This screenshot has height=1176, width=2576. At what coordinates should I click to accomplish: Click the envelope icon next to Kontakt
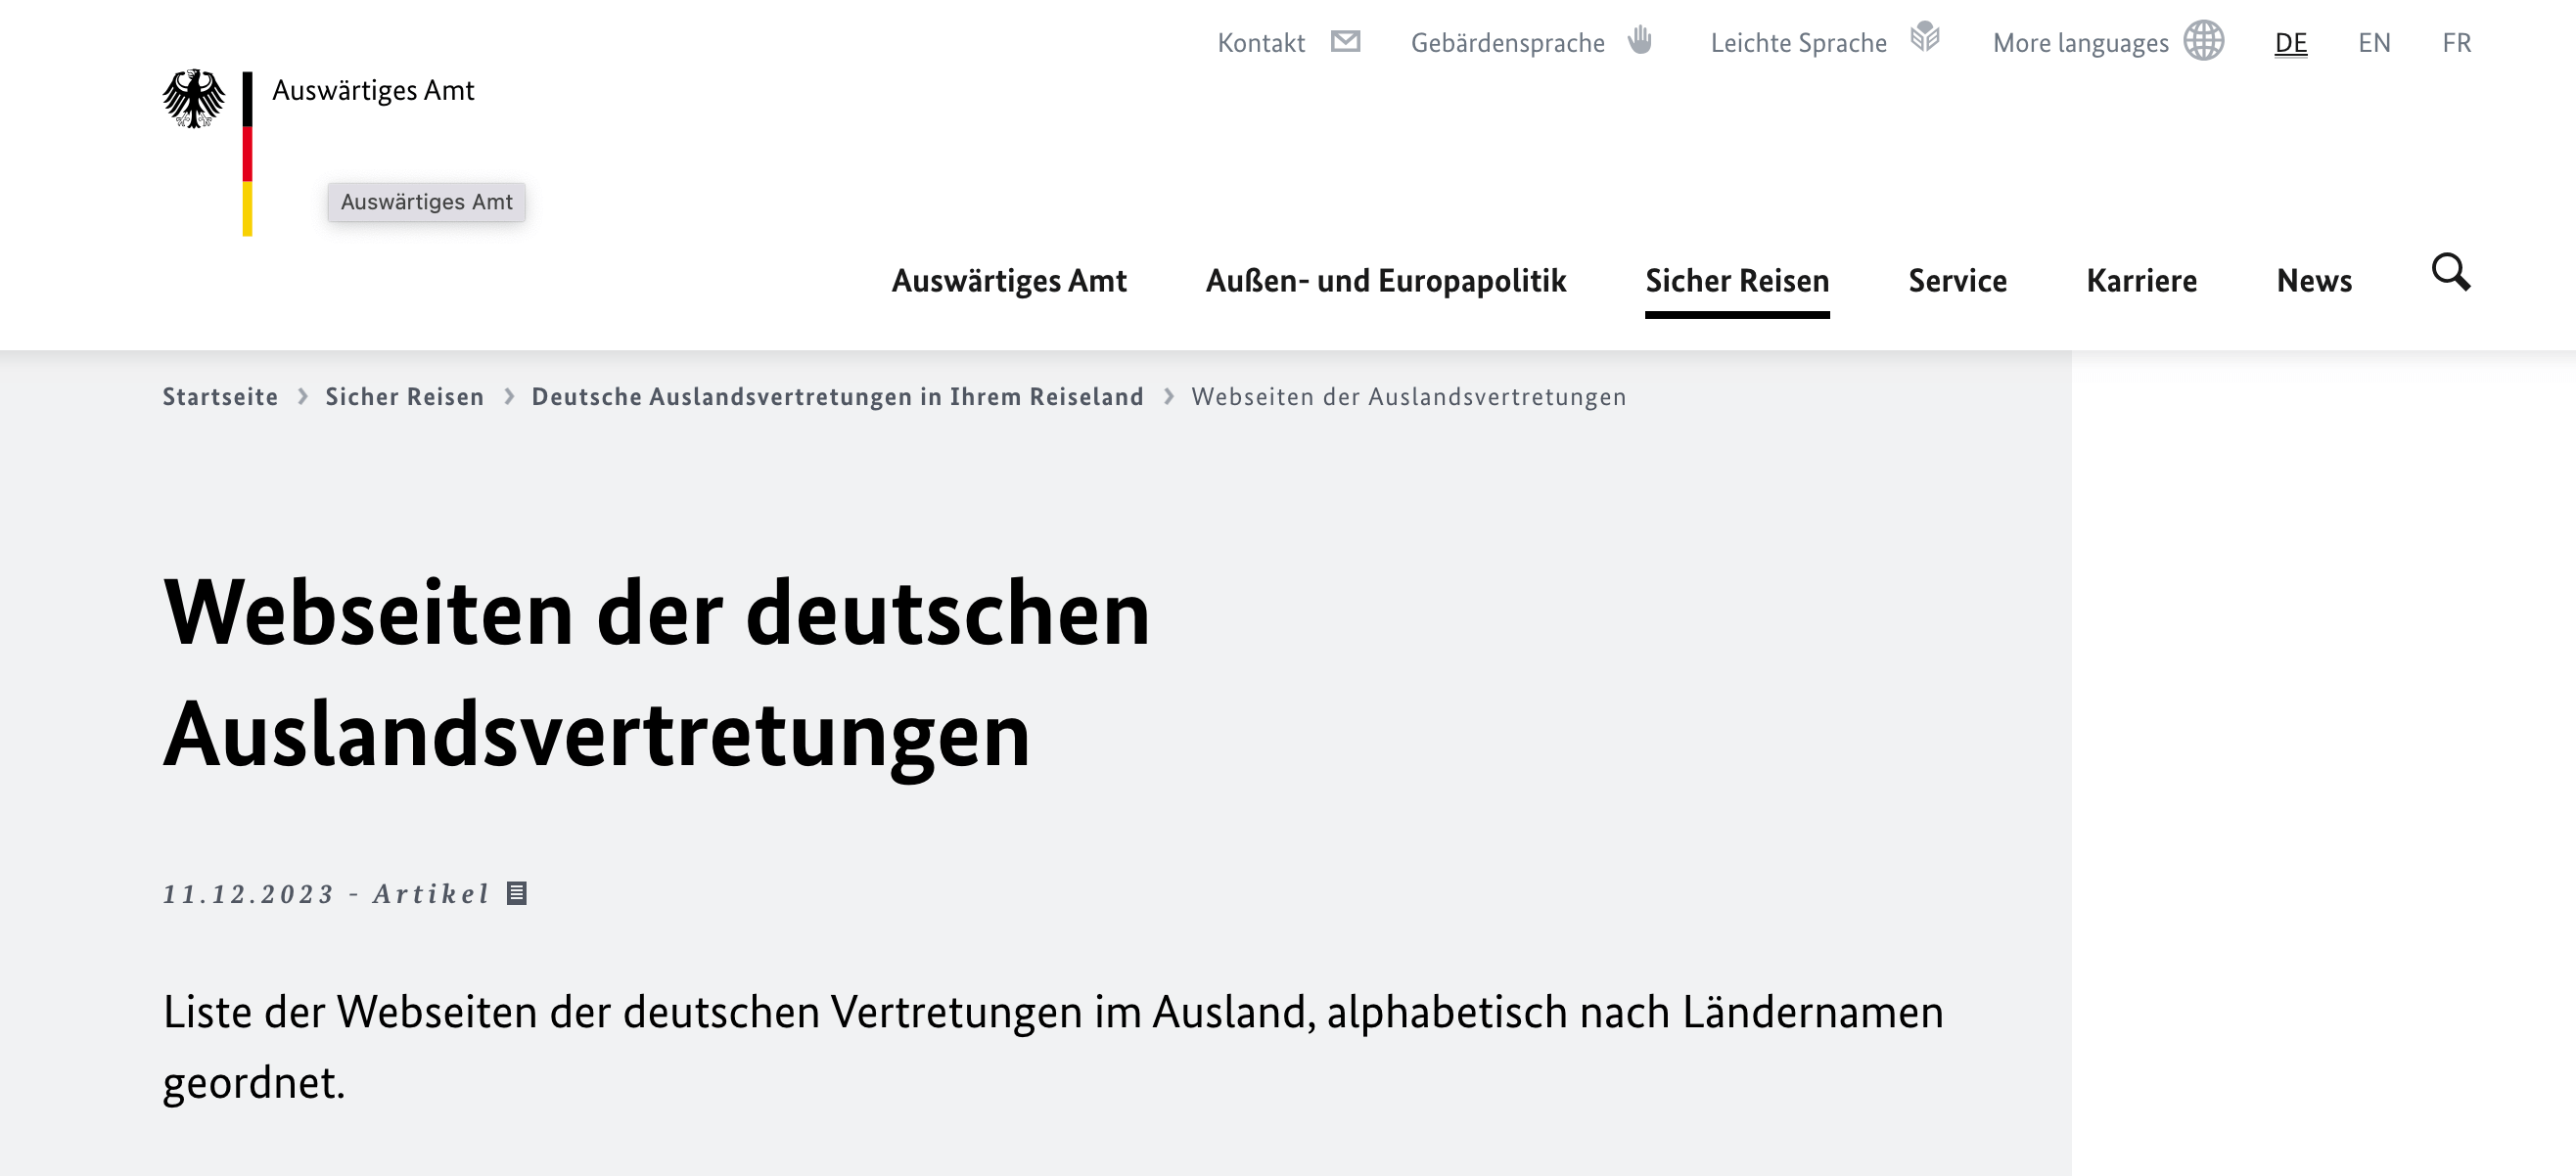tap(1345, 41)
